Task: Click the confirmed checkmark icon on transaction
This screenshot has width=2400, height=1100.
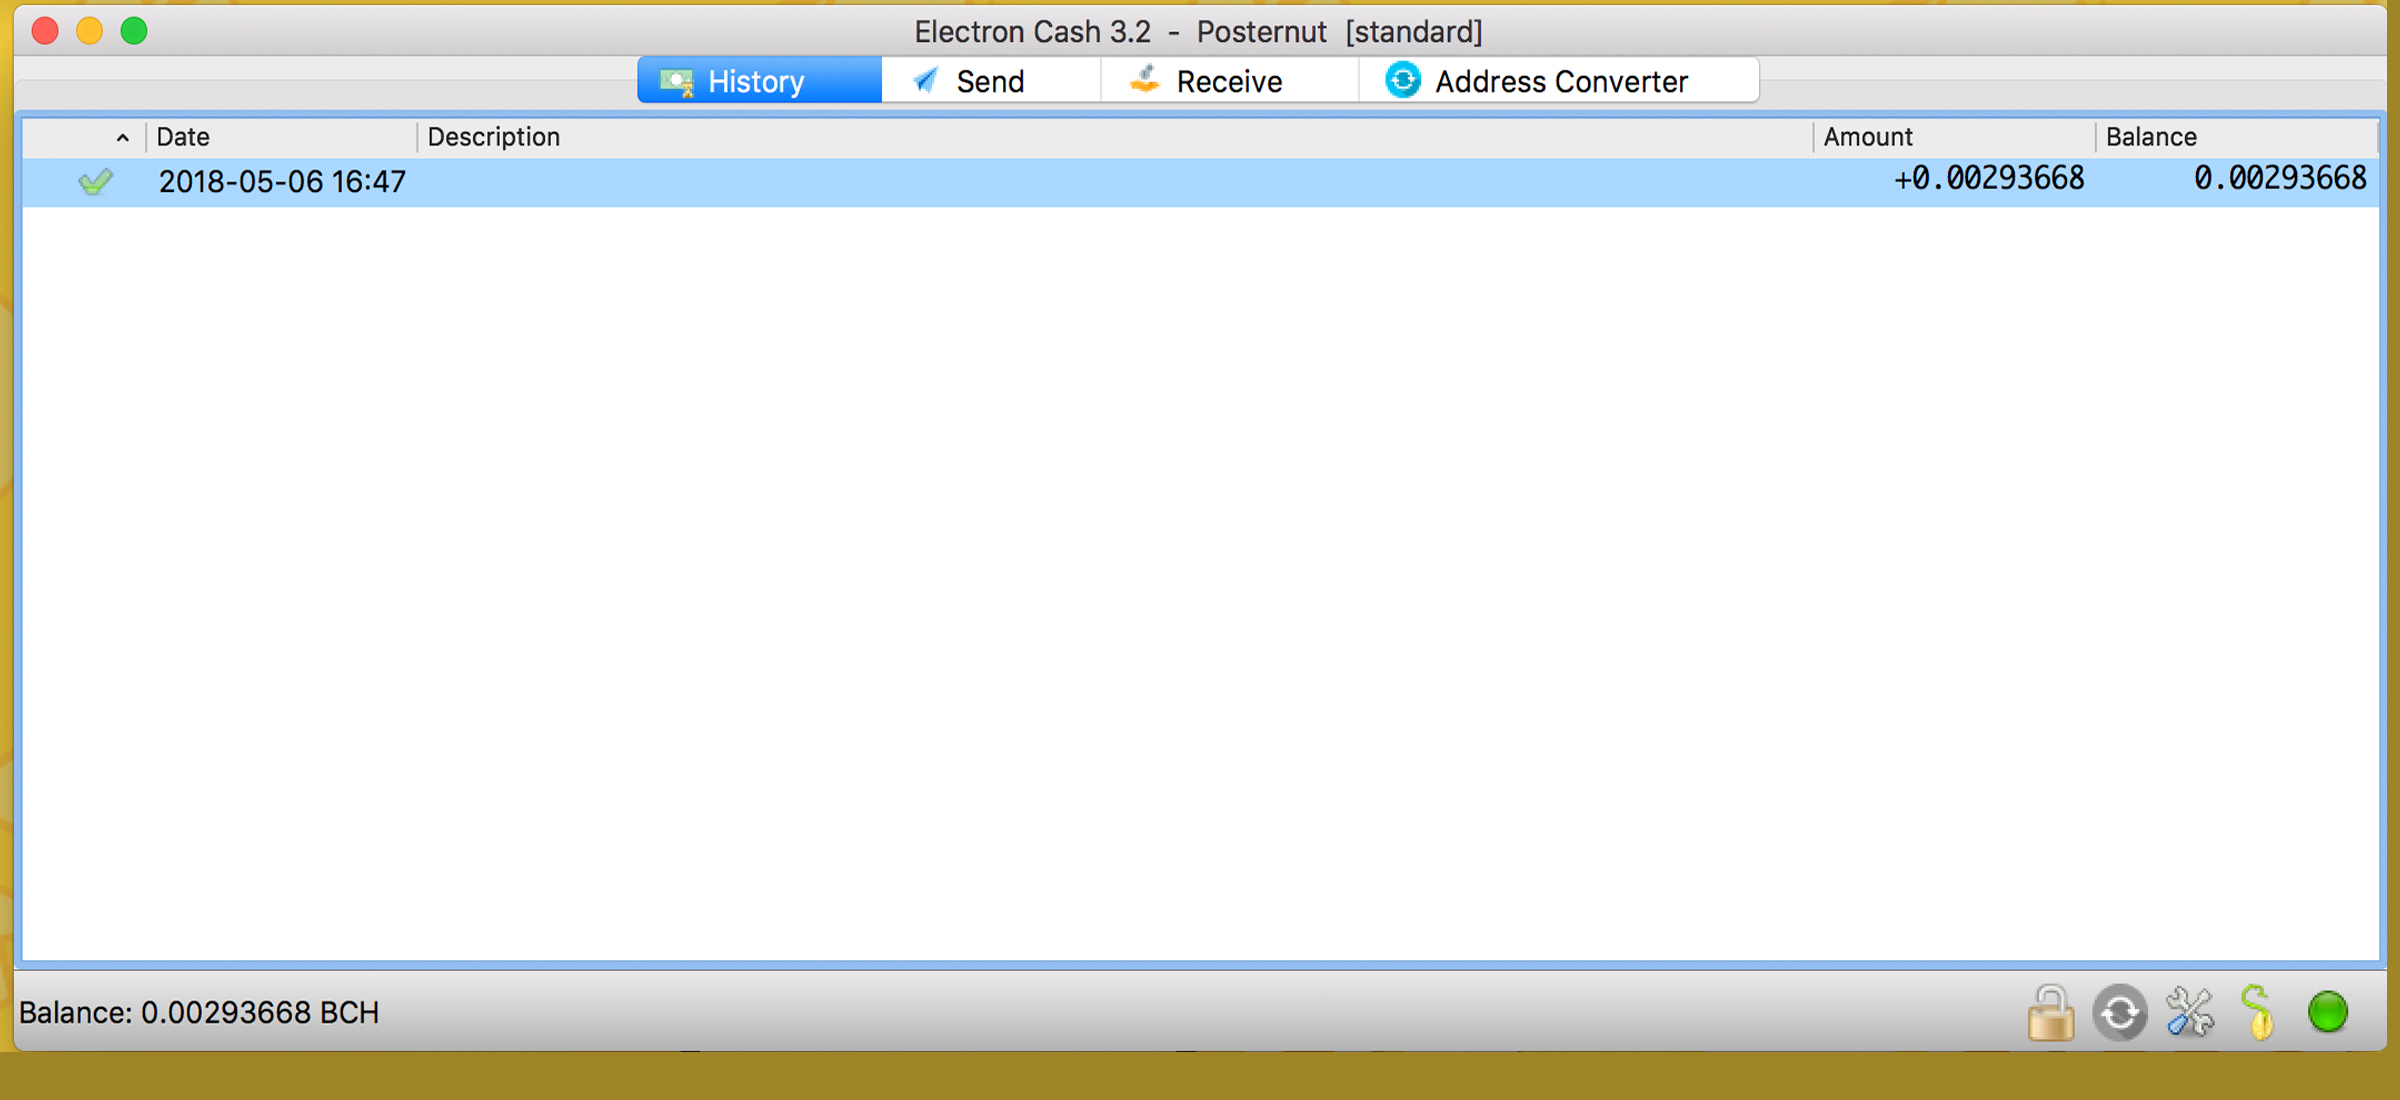Action: point(96,182)
